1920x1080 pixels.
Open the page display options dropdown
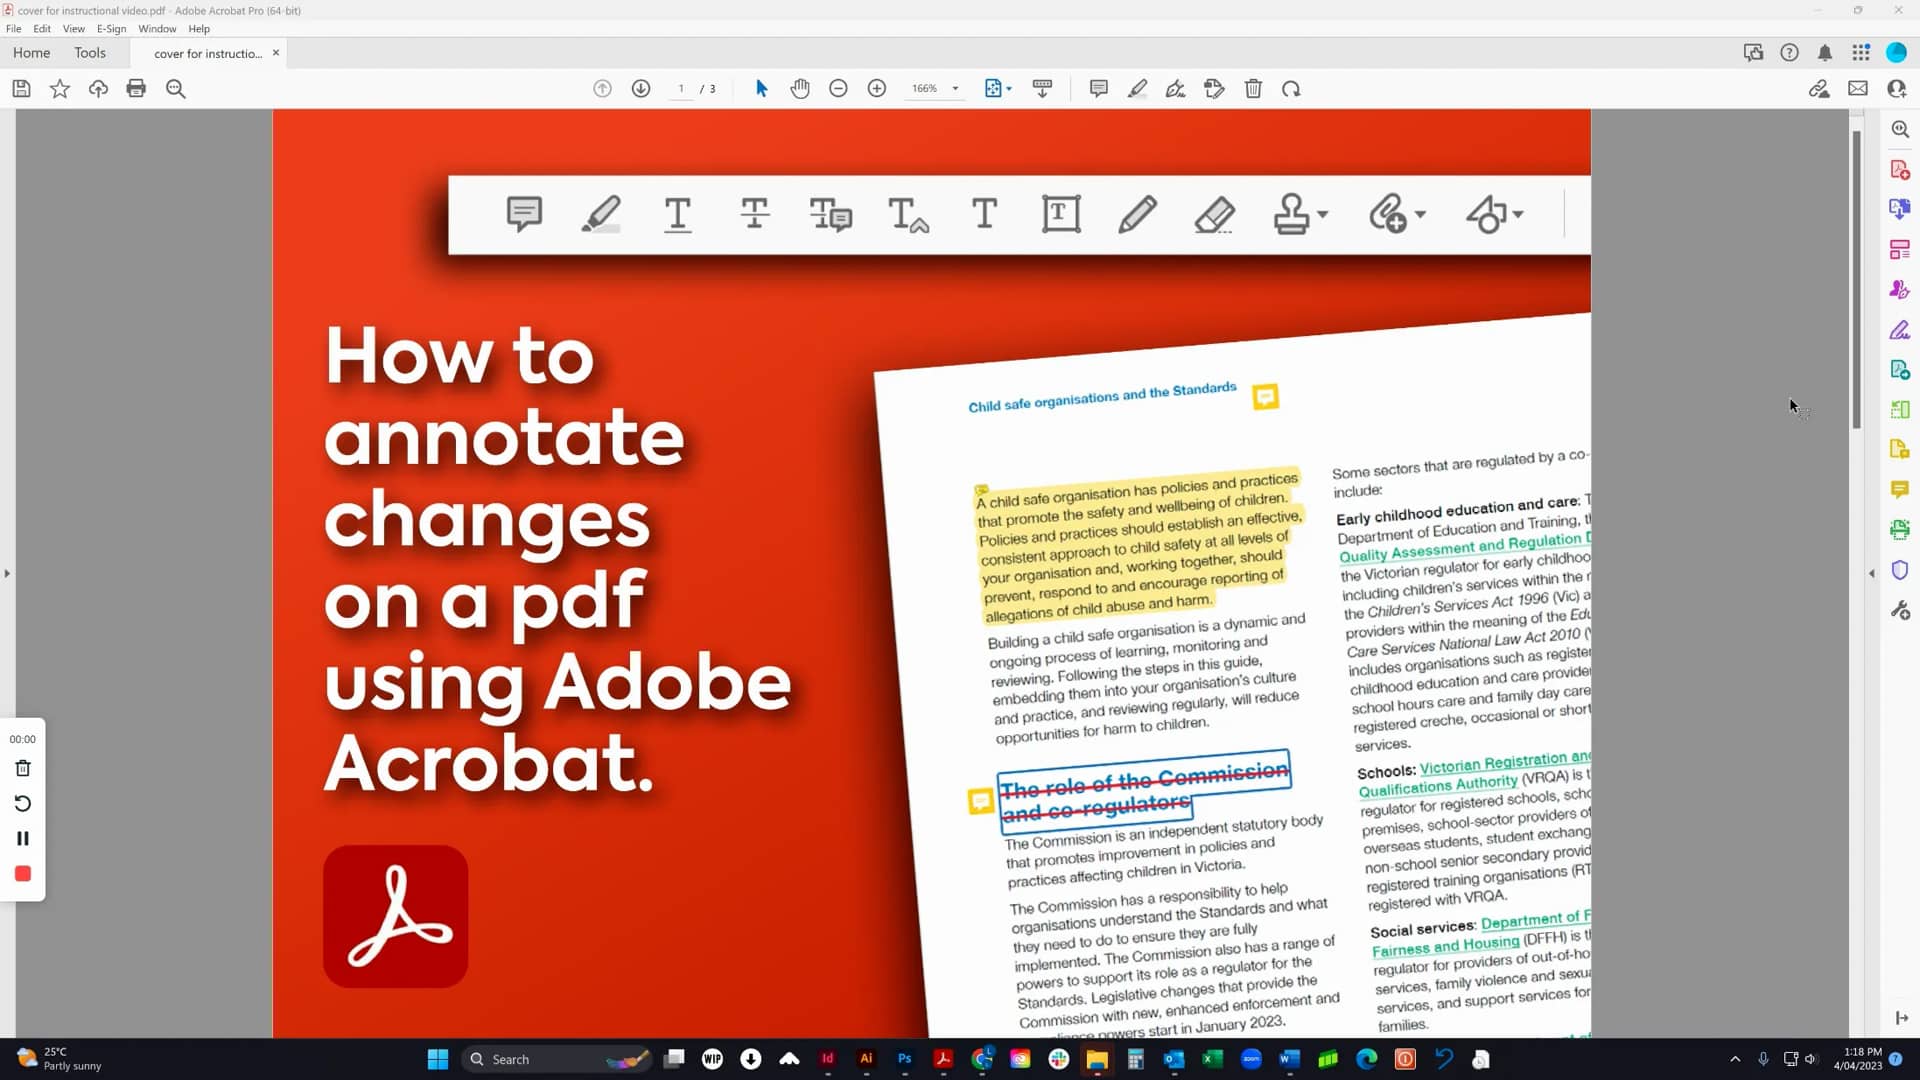pos(1010,89)
